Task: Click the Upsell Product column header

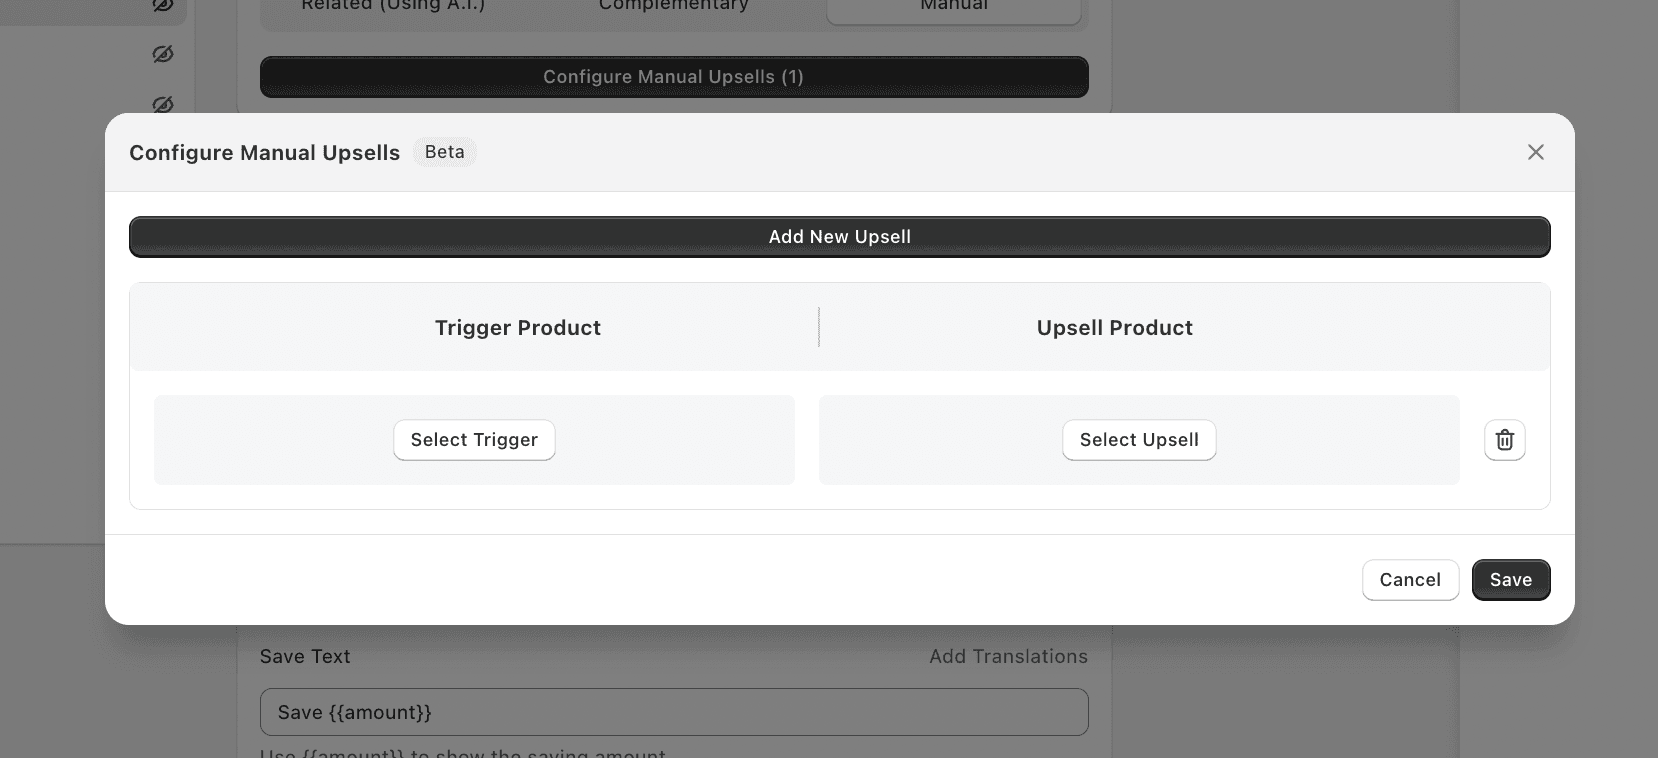Action: [x=1115, y=328]
